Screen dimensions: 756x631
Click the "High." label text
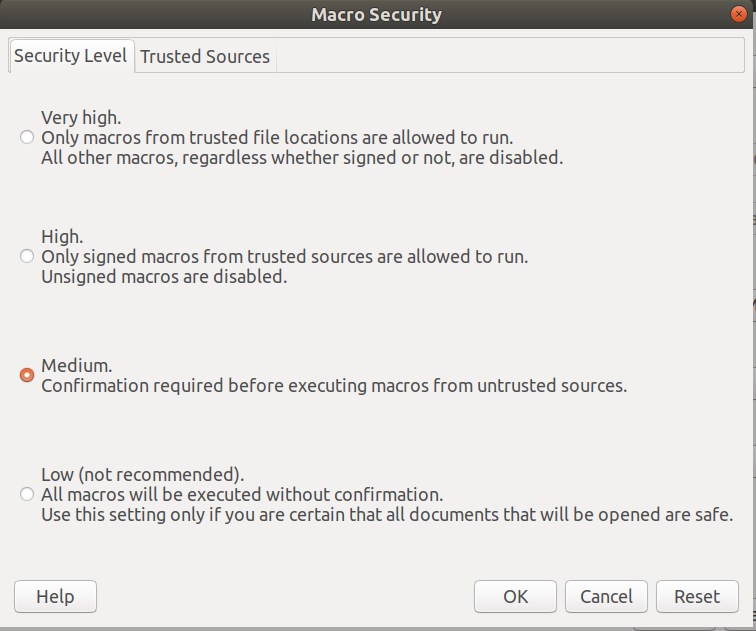tap(62, 237)
